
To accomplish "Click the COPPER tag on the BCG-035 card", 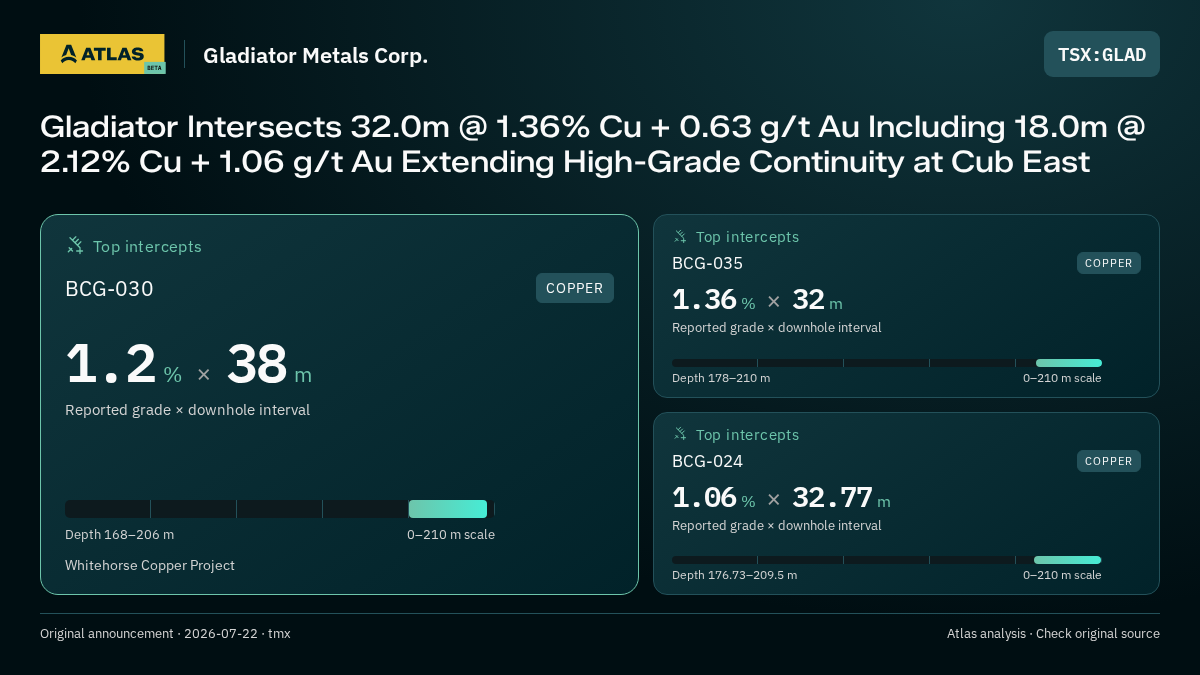I will [1109, 263].
